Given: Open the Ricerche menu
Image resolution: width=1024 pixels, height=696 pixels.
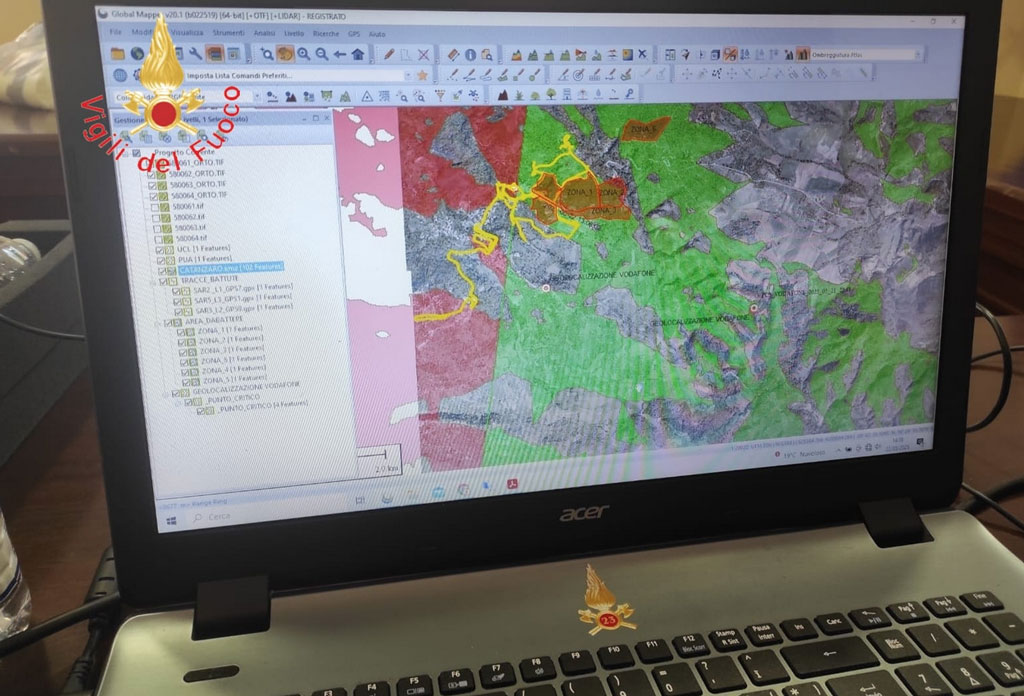Looking at the screenshot, I should pos(326,33).
